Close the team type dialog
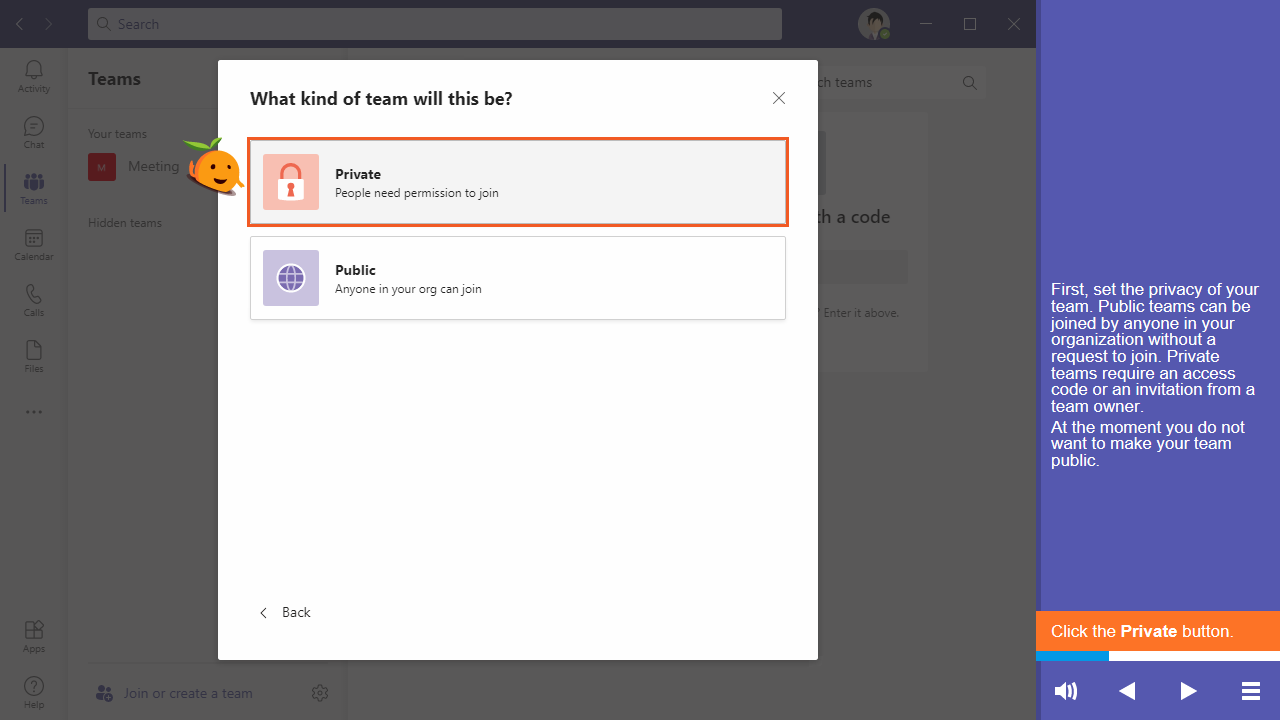The height and width of the screenshot is (720, 1280). (x=779, y=98)
